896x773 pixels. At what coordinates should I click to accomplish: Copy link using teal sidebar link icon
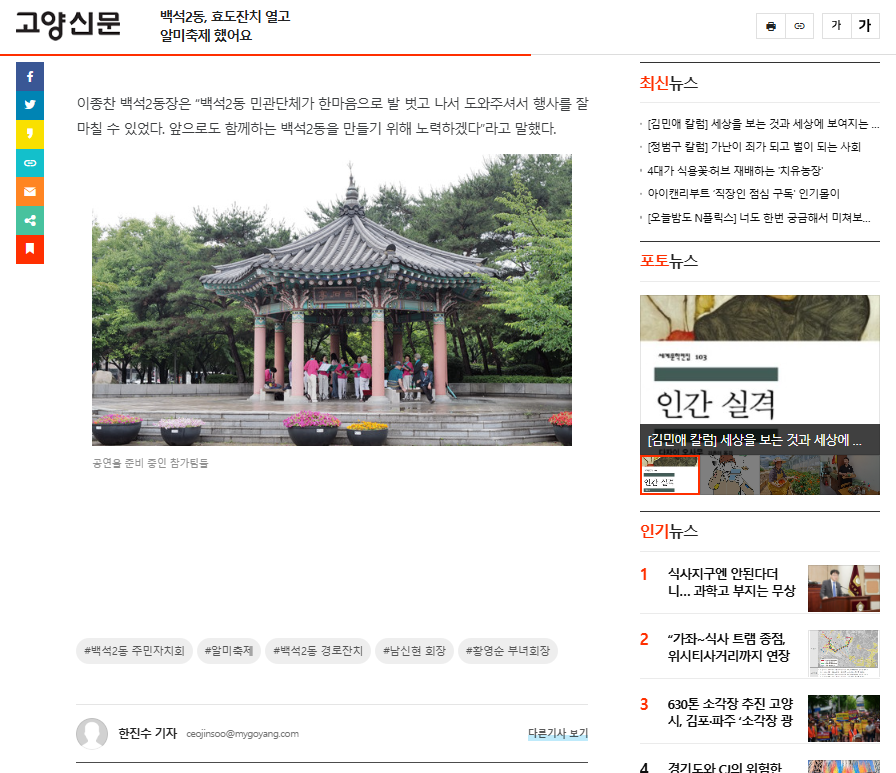pyautogui.click(x=30, y=163)
